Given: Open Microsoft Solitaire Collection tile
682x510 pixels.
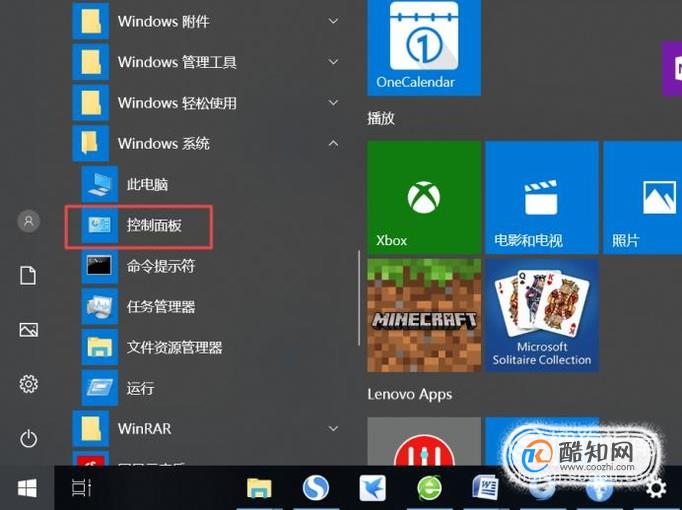Looking at the screenshot, I should pos(542,316).
